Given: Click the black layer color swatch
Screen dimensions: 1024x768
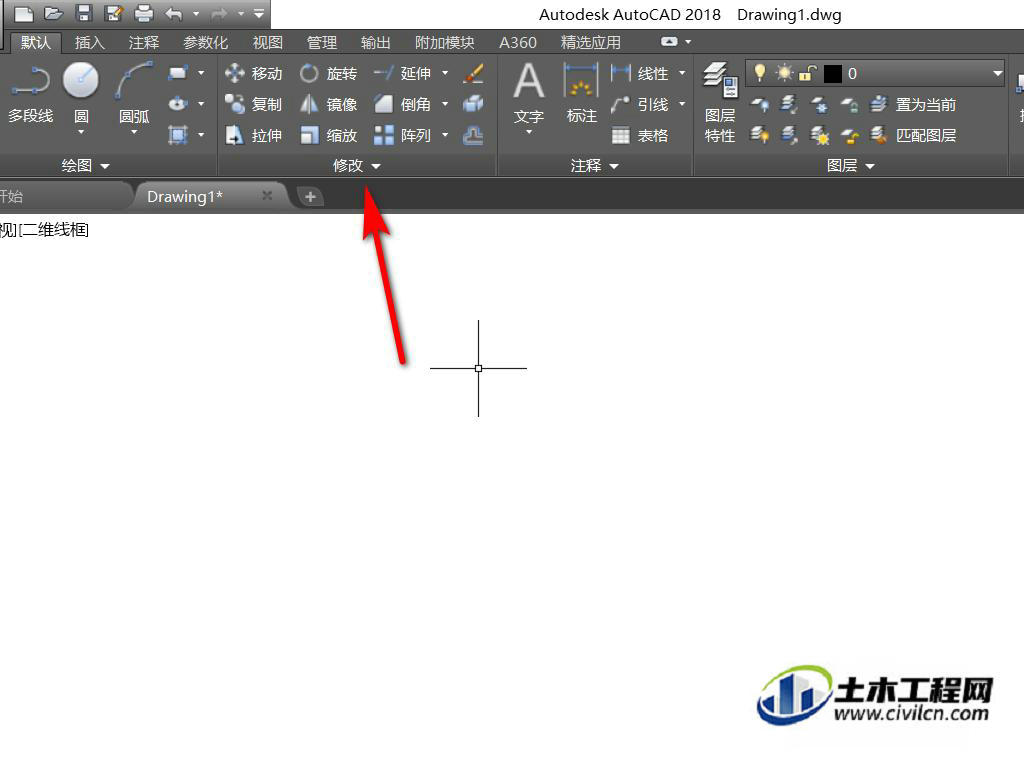Looking at the screenshot, I should tap(833, 74).
